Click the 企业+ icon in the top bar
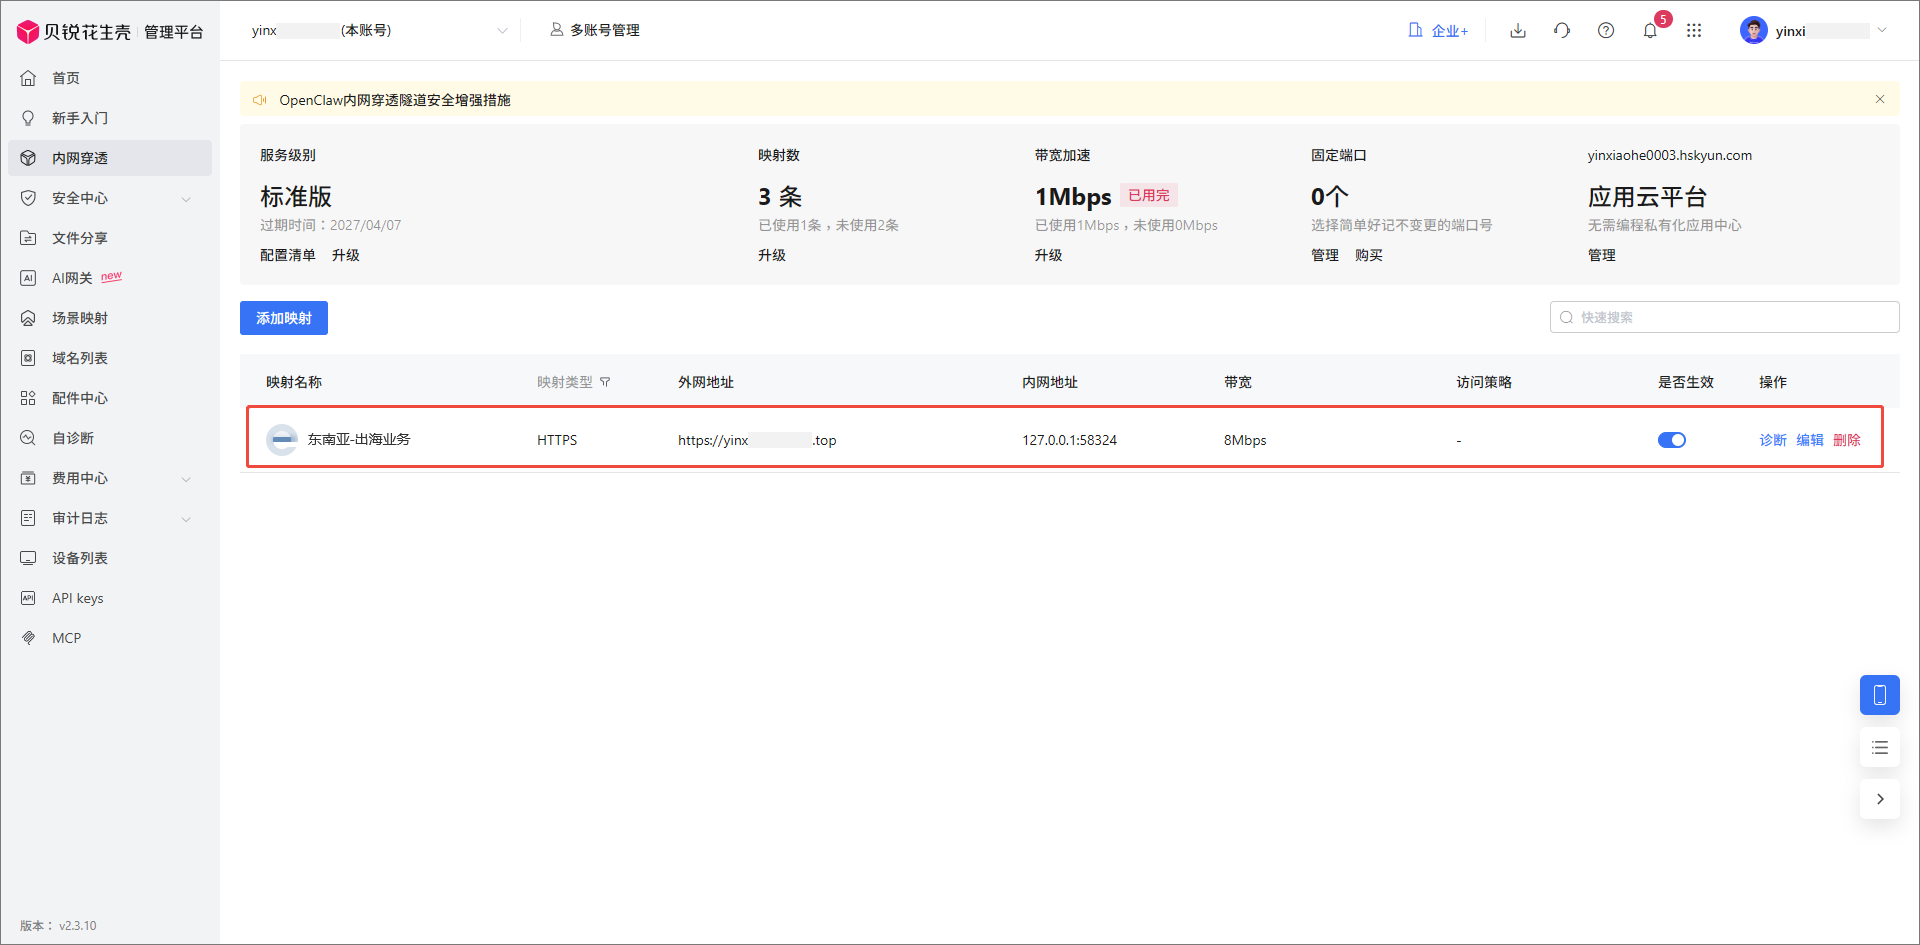1920x945 pixels. pyautogui.click(x=1437, y=30)
